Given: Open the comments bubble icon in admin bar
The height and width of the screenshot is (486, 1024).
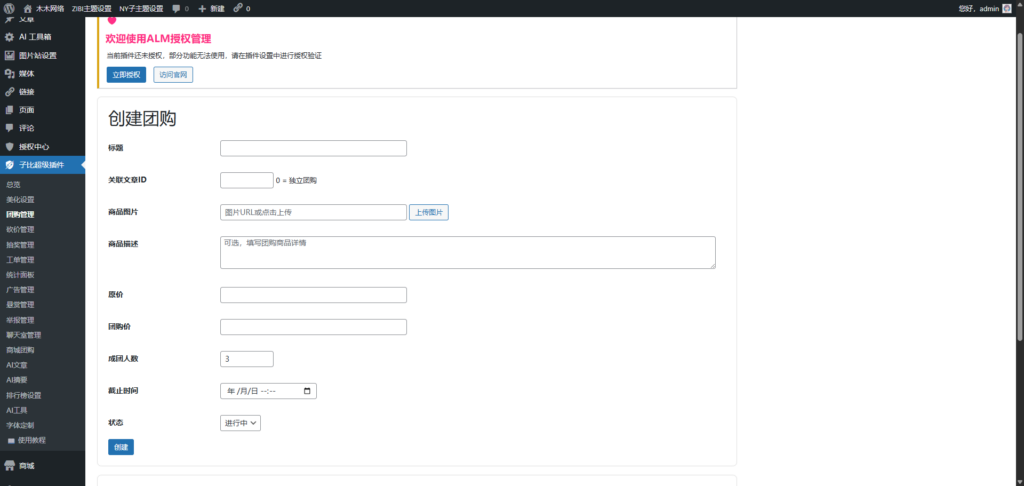Looking at the screenshot, I should click(x=176, y=8).
